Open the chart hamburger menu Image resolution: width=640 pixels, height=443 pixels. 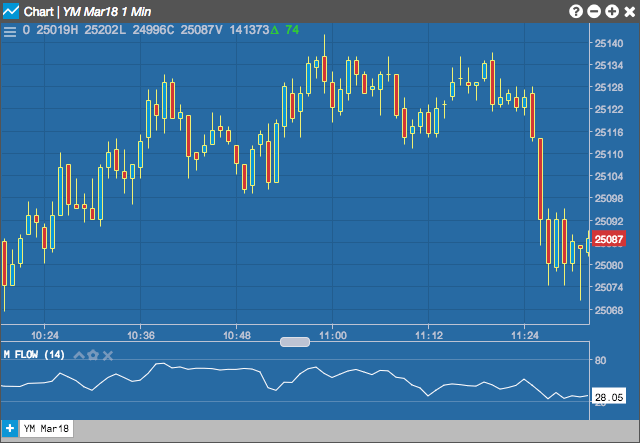pos(10,31)
